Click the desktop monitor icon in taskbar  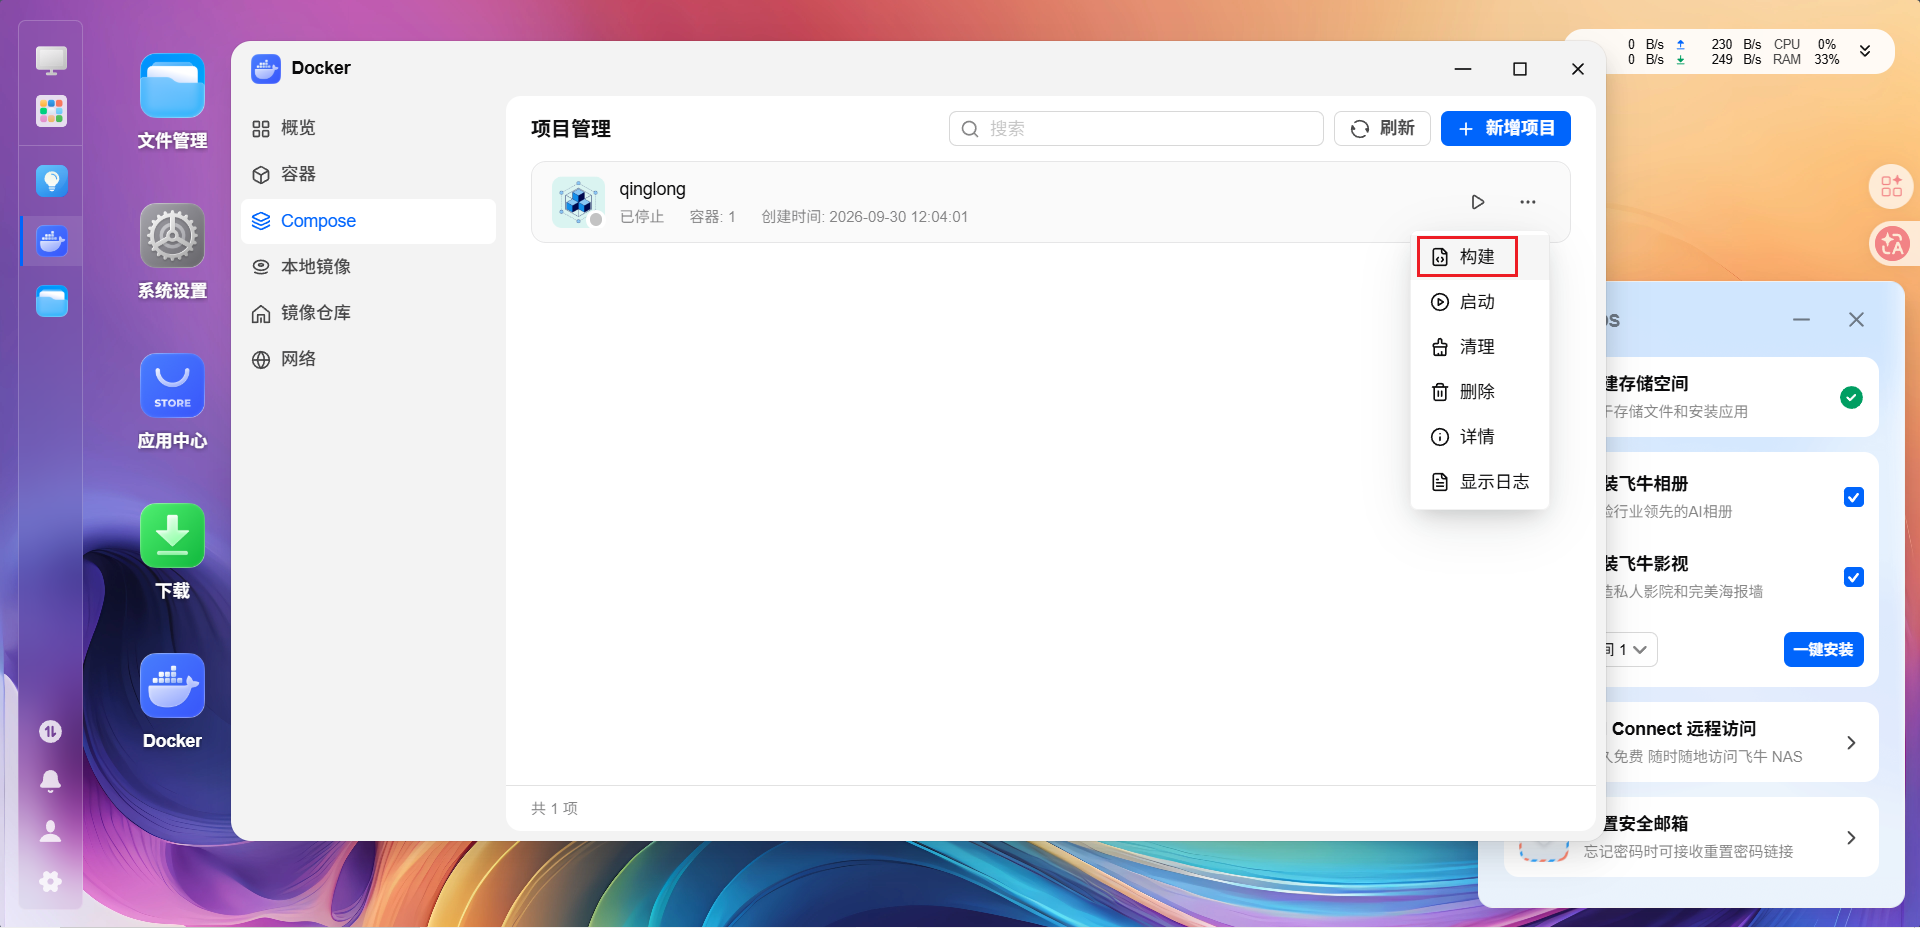[x=51, y=60]
